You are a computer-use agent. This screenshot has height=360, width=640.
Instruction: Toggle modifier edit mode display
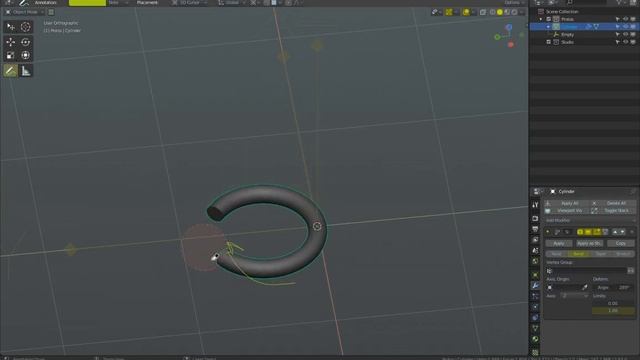tap(597, 232)
